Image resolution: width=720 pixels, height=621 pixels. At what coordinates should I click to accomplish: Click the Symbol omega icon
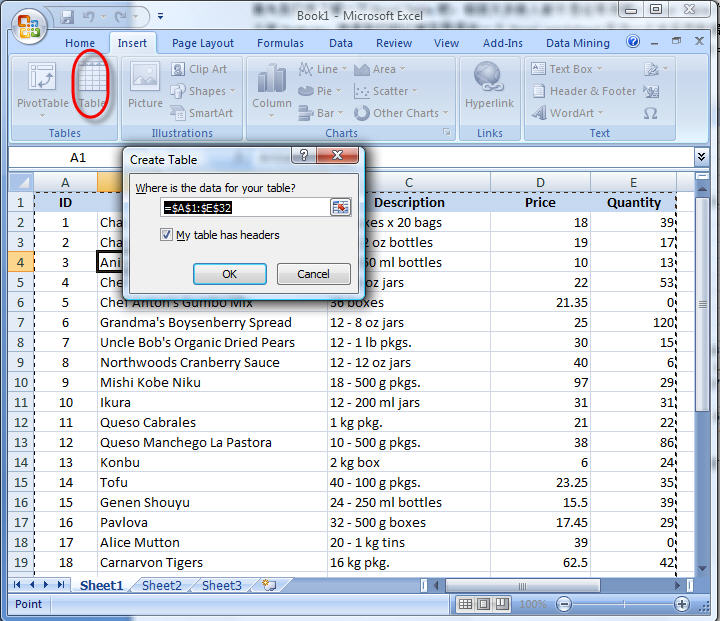(650, 113)
